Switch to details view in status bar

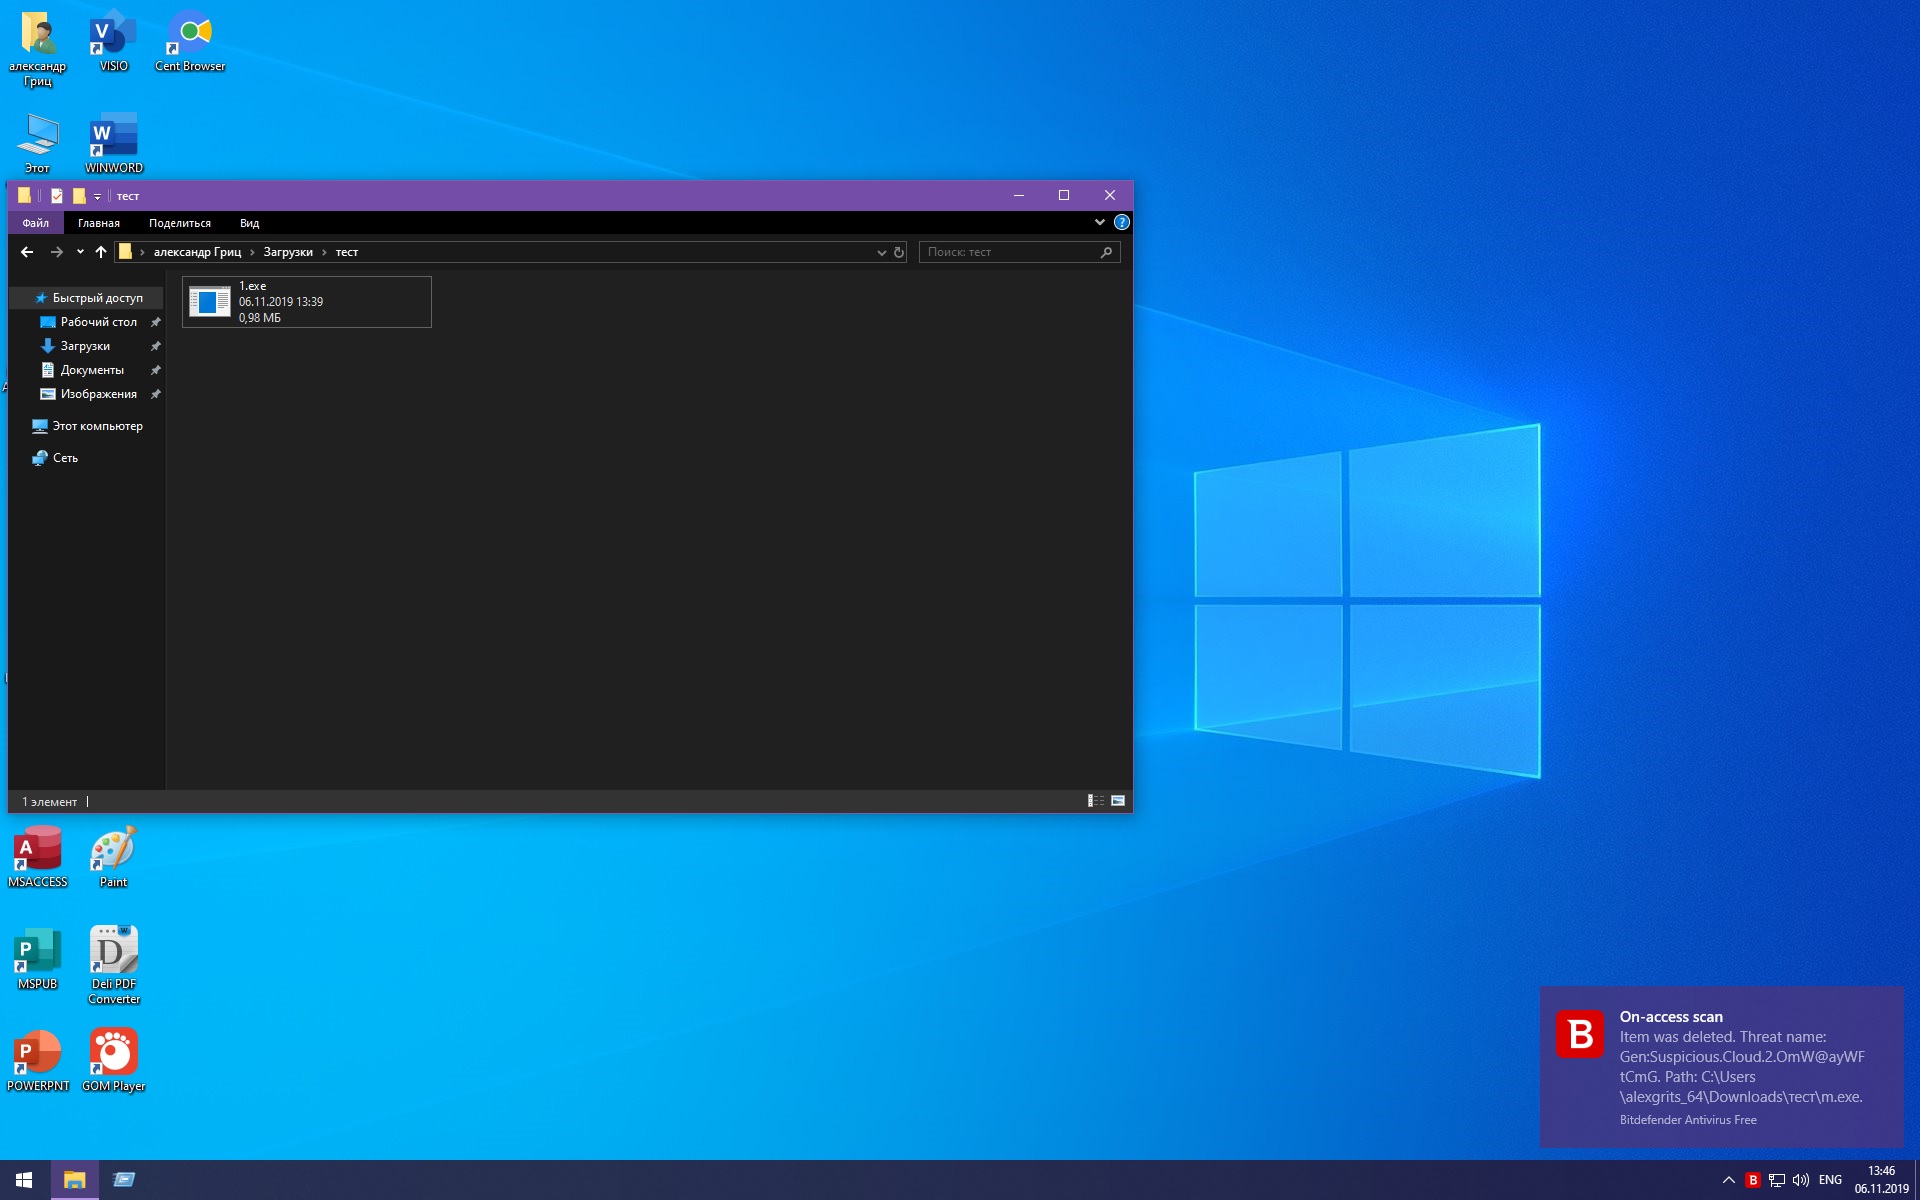coord(1096,801)
